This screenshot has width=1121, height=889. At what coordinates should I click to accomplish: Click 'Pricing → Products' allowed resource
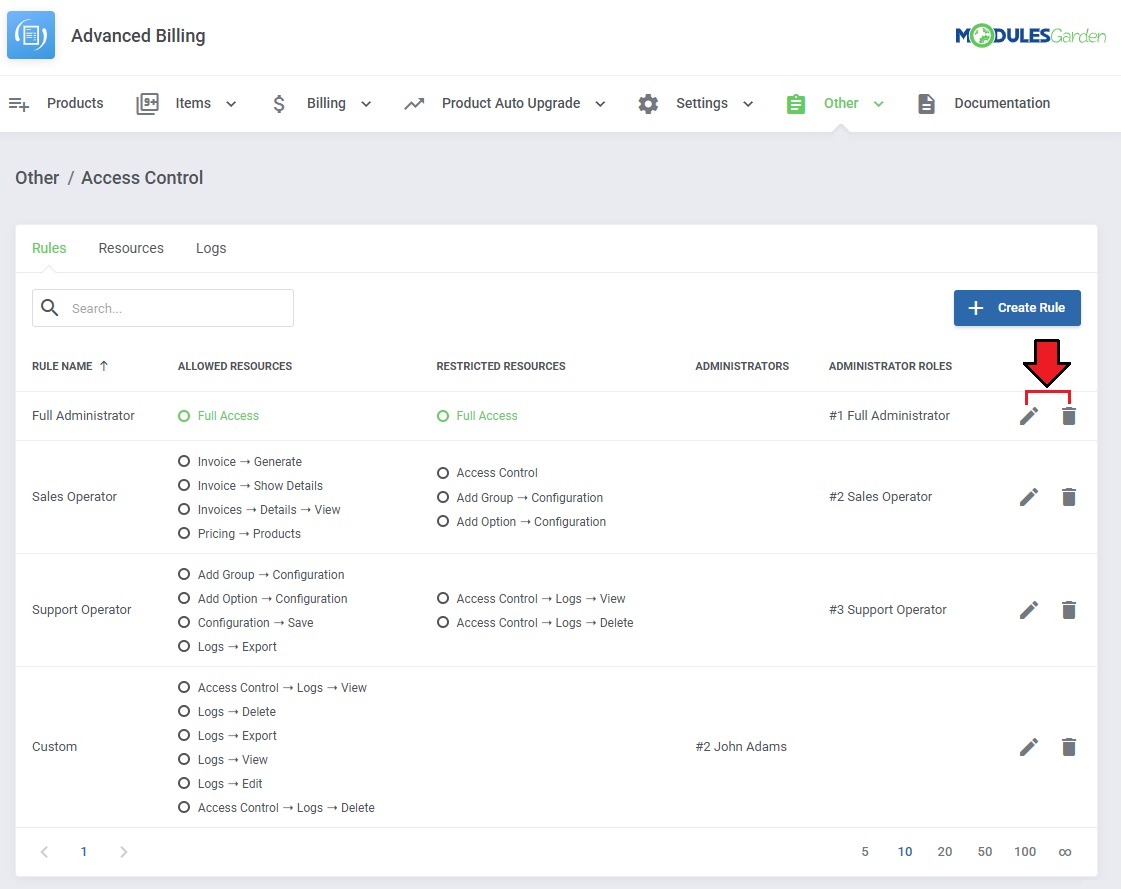point(249,534)
